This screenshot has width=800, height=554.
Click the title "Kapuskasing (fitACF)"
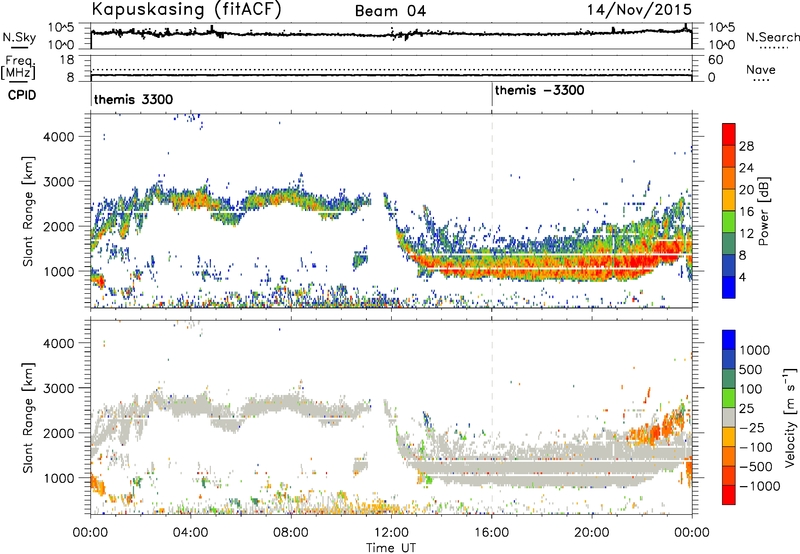[186, 9]
